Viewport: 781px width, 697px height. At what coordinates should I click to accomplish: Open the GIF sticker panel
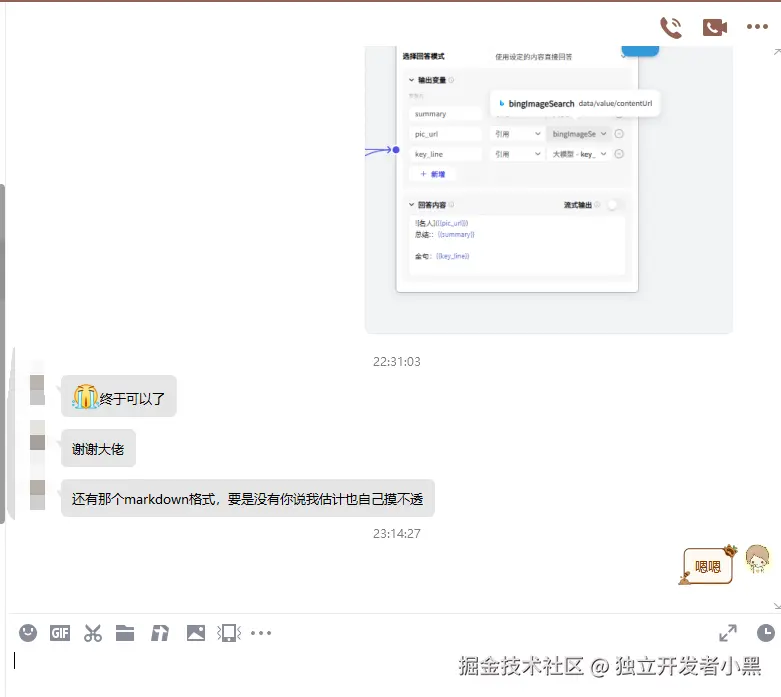tap(60, 633)
